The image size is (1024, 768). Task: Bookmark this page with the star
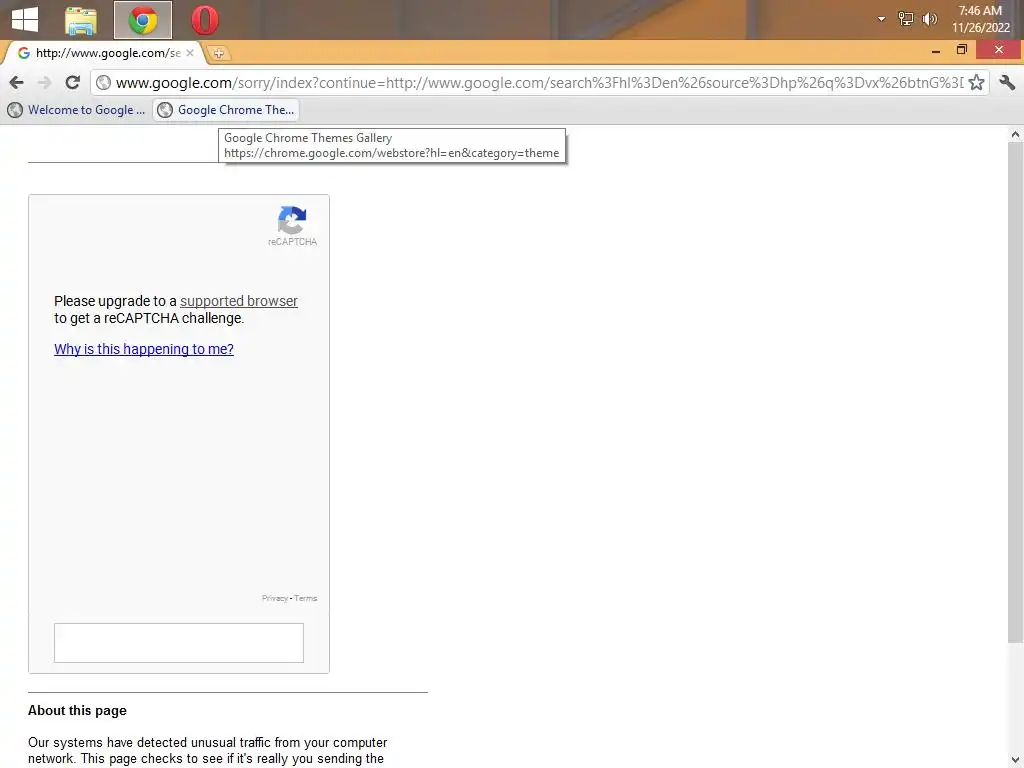(x=976, y=82)
